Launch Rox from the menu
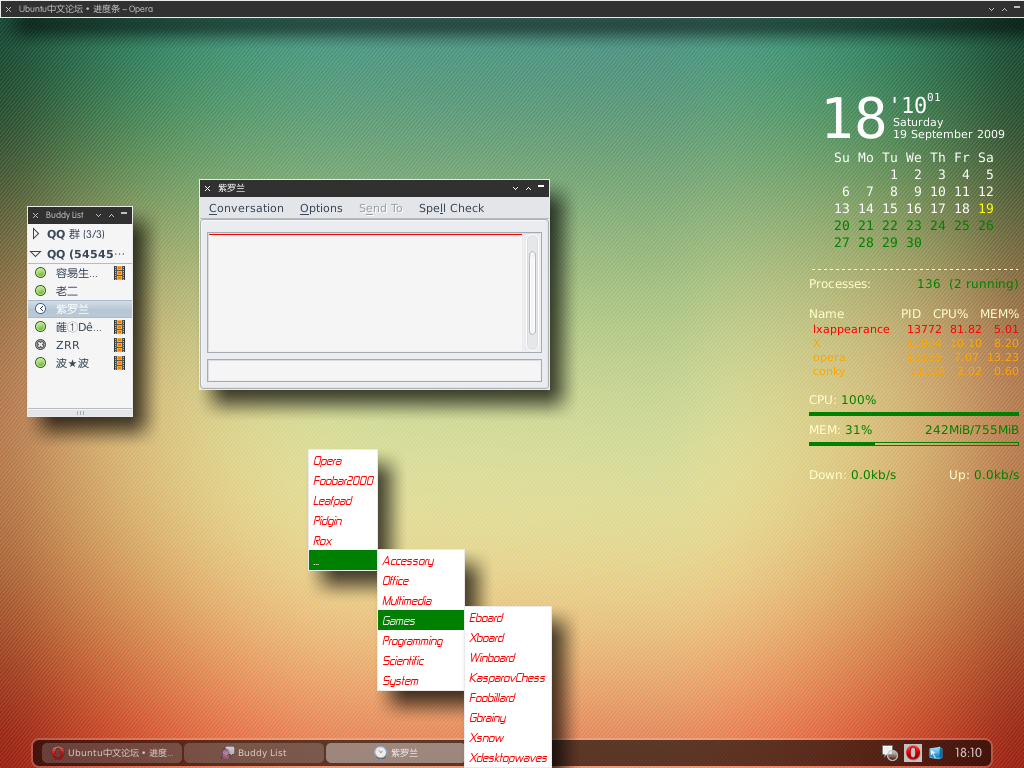This screenshot has height=768, width=1024. pos(343,541)
